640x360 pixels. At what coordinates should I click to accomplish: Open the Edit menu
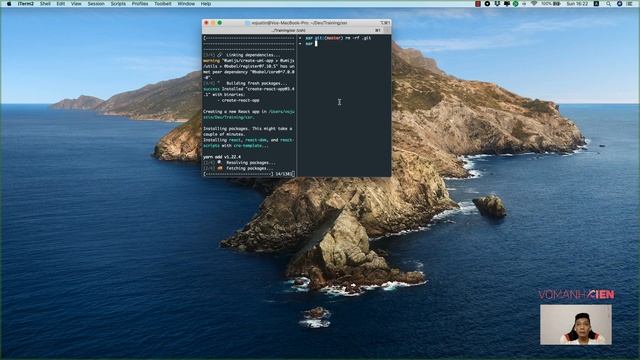(61, 4)
